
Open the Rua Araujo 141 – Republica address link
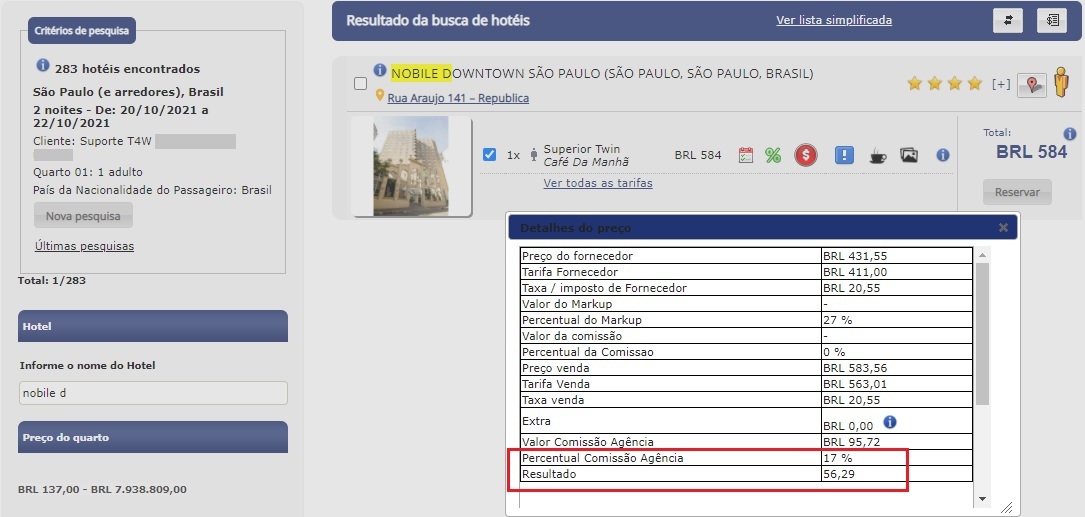tap(458, 98)
